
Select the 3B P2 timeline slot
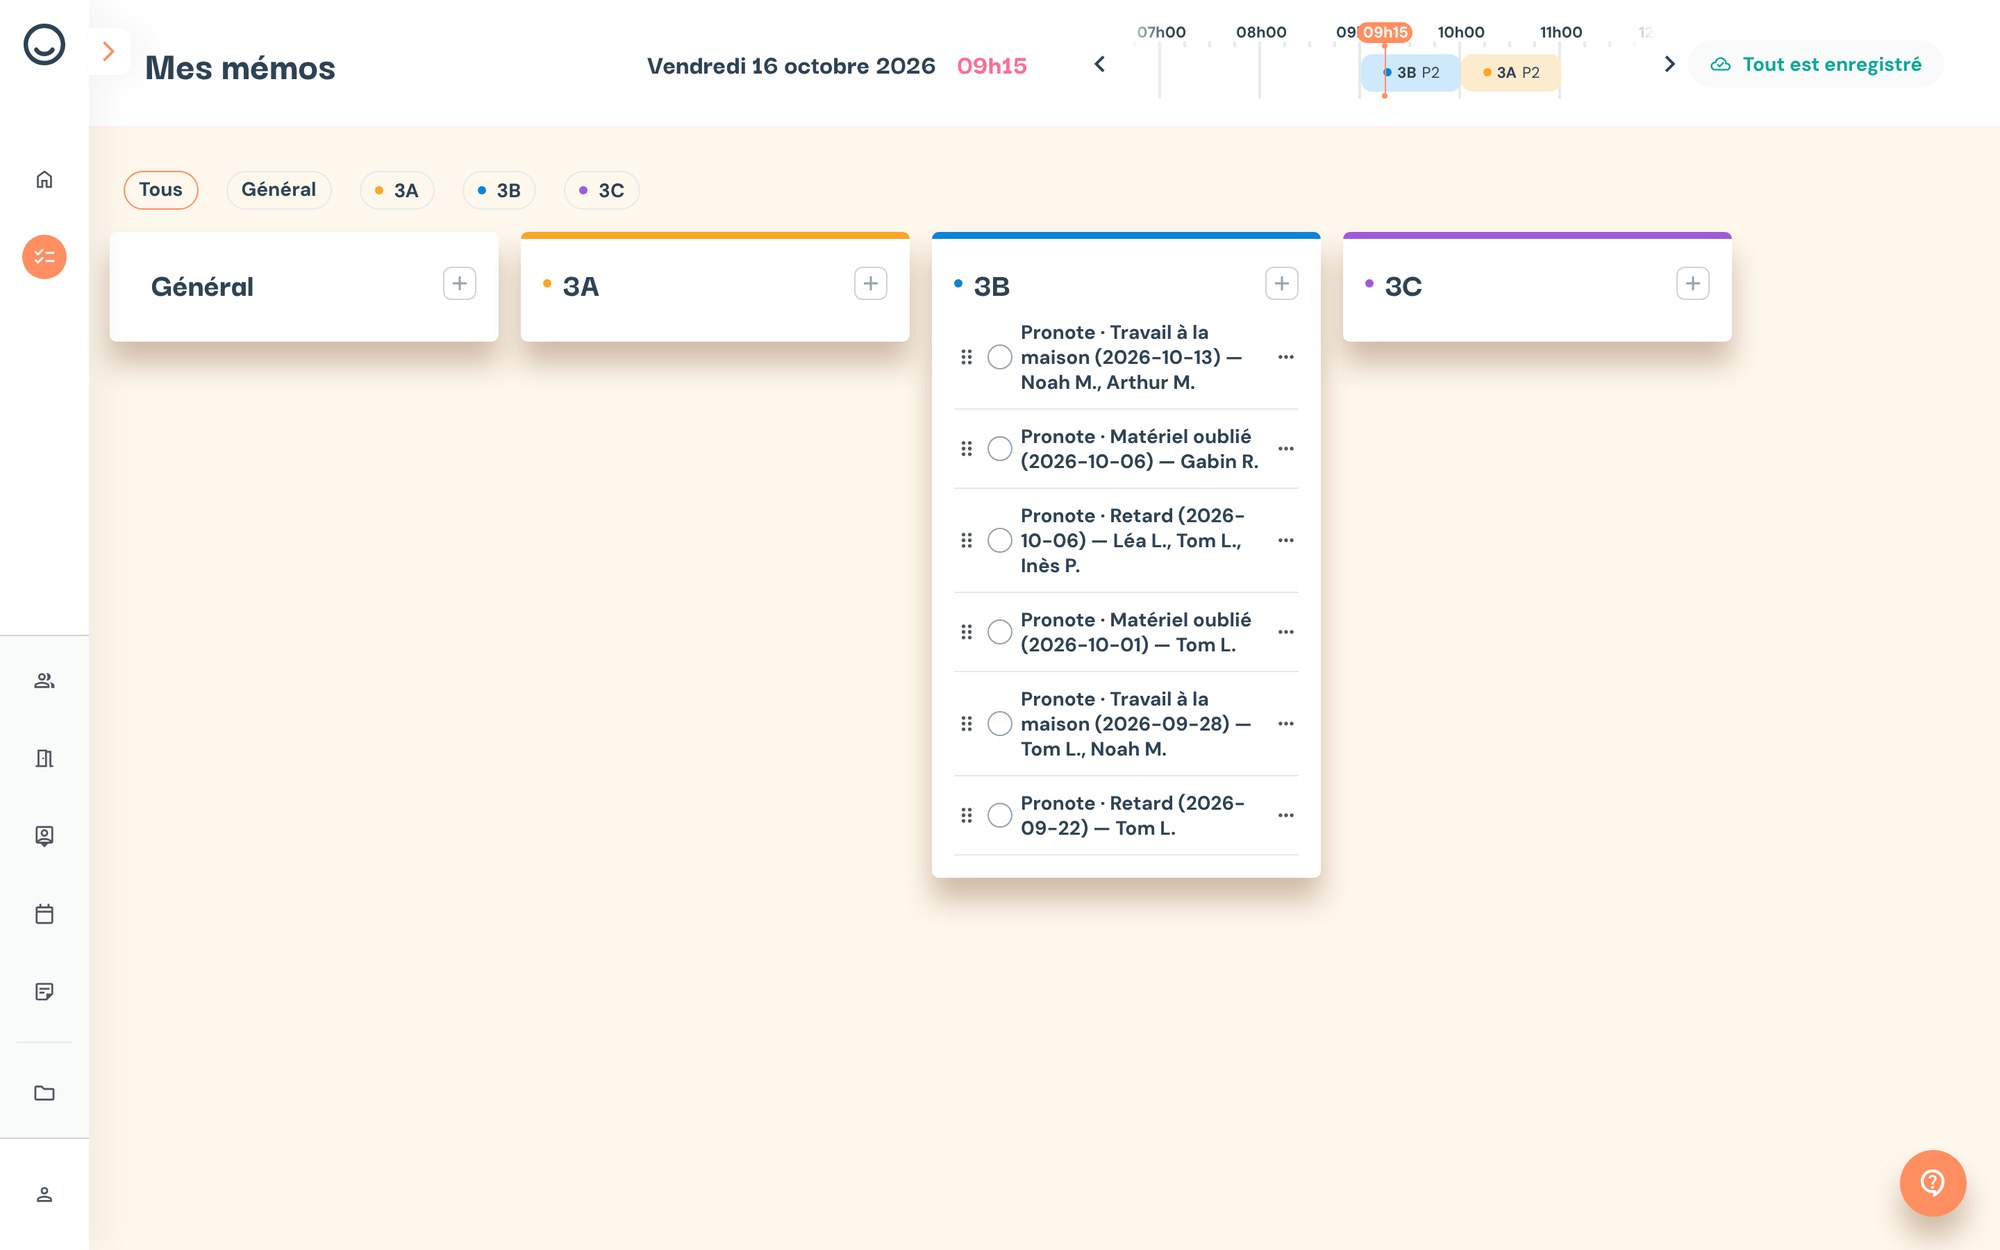click(x=1411, y=73)
